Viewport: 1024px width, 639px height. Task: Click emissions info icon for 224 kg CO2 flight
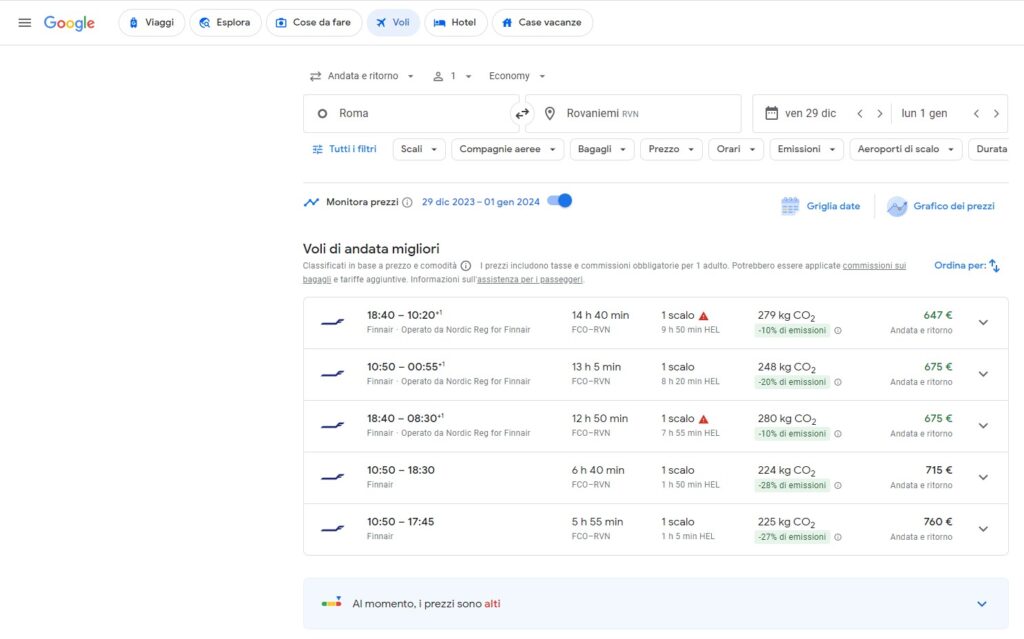tap(838, 485)
